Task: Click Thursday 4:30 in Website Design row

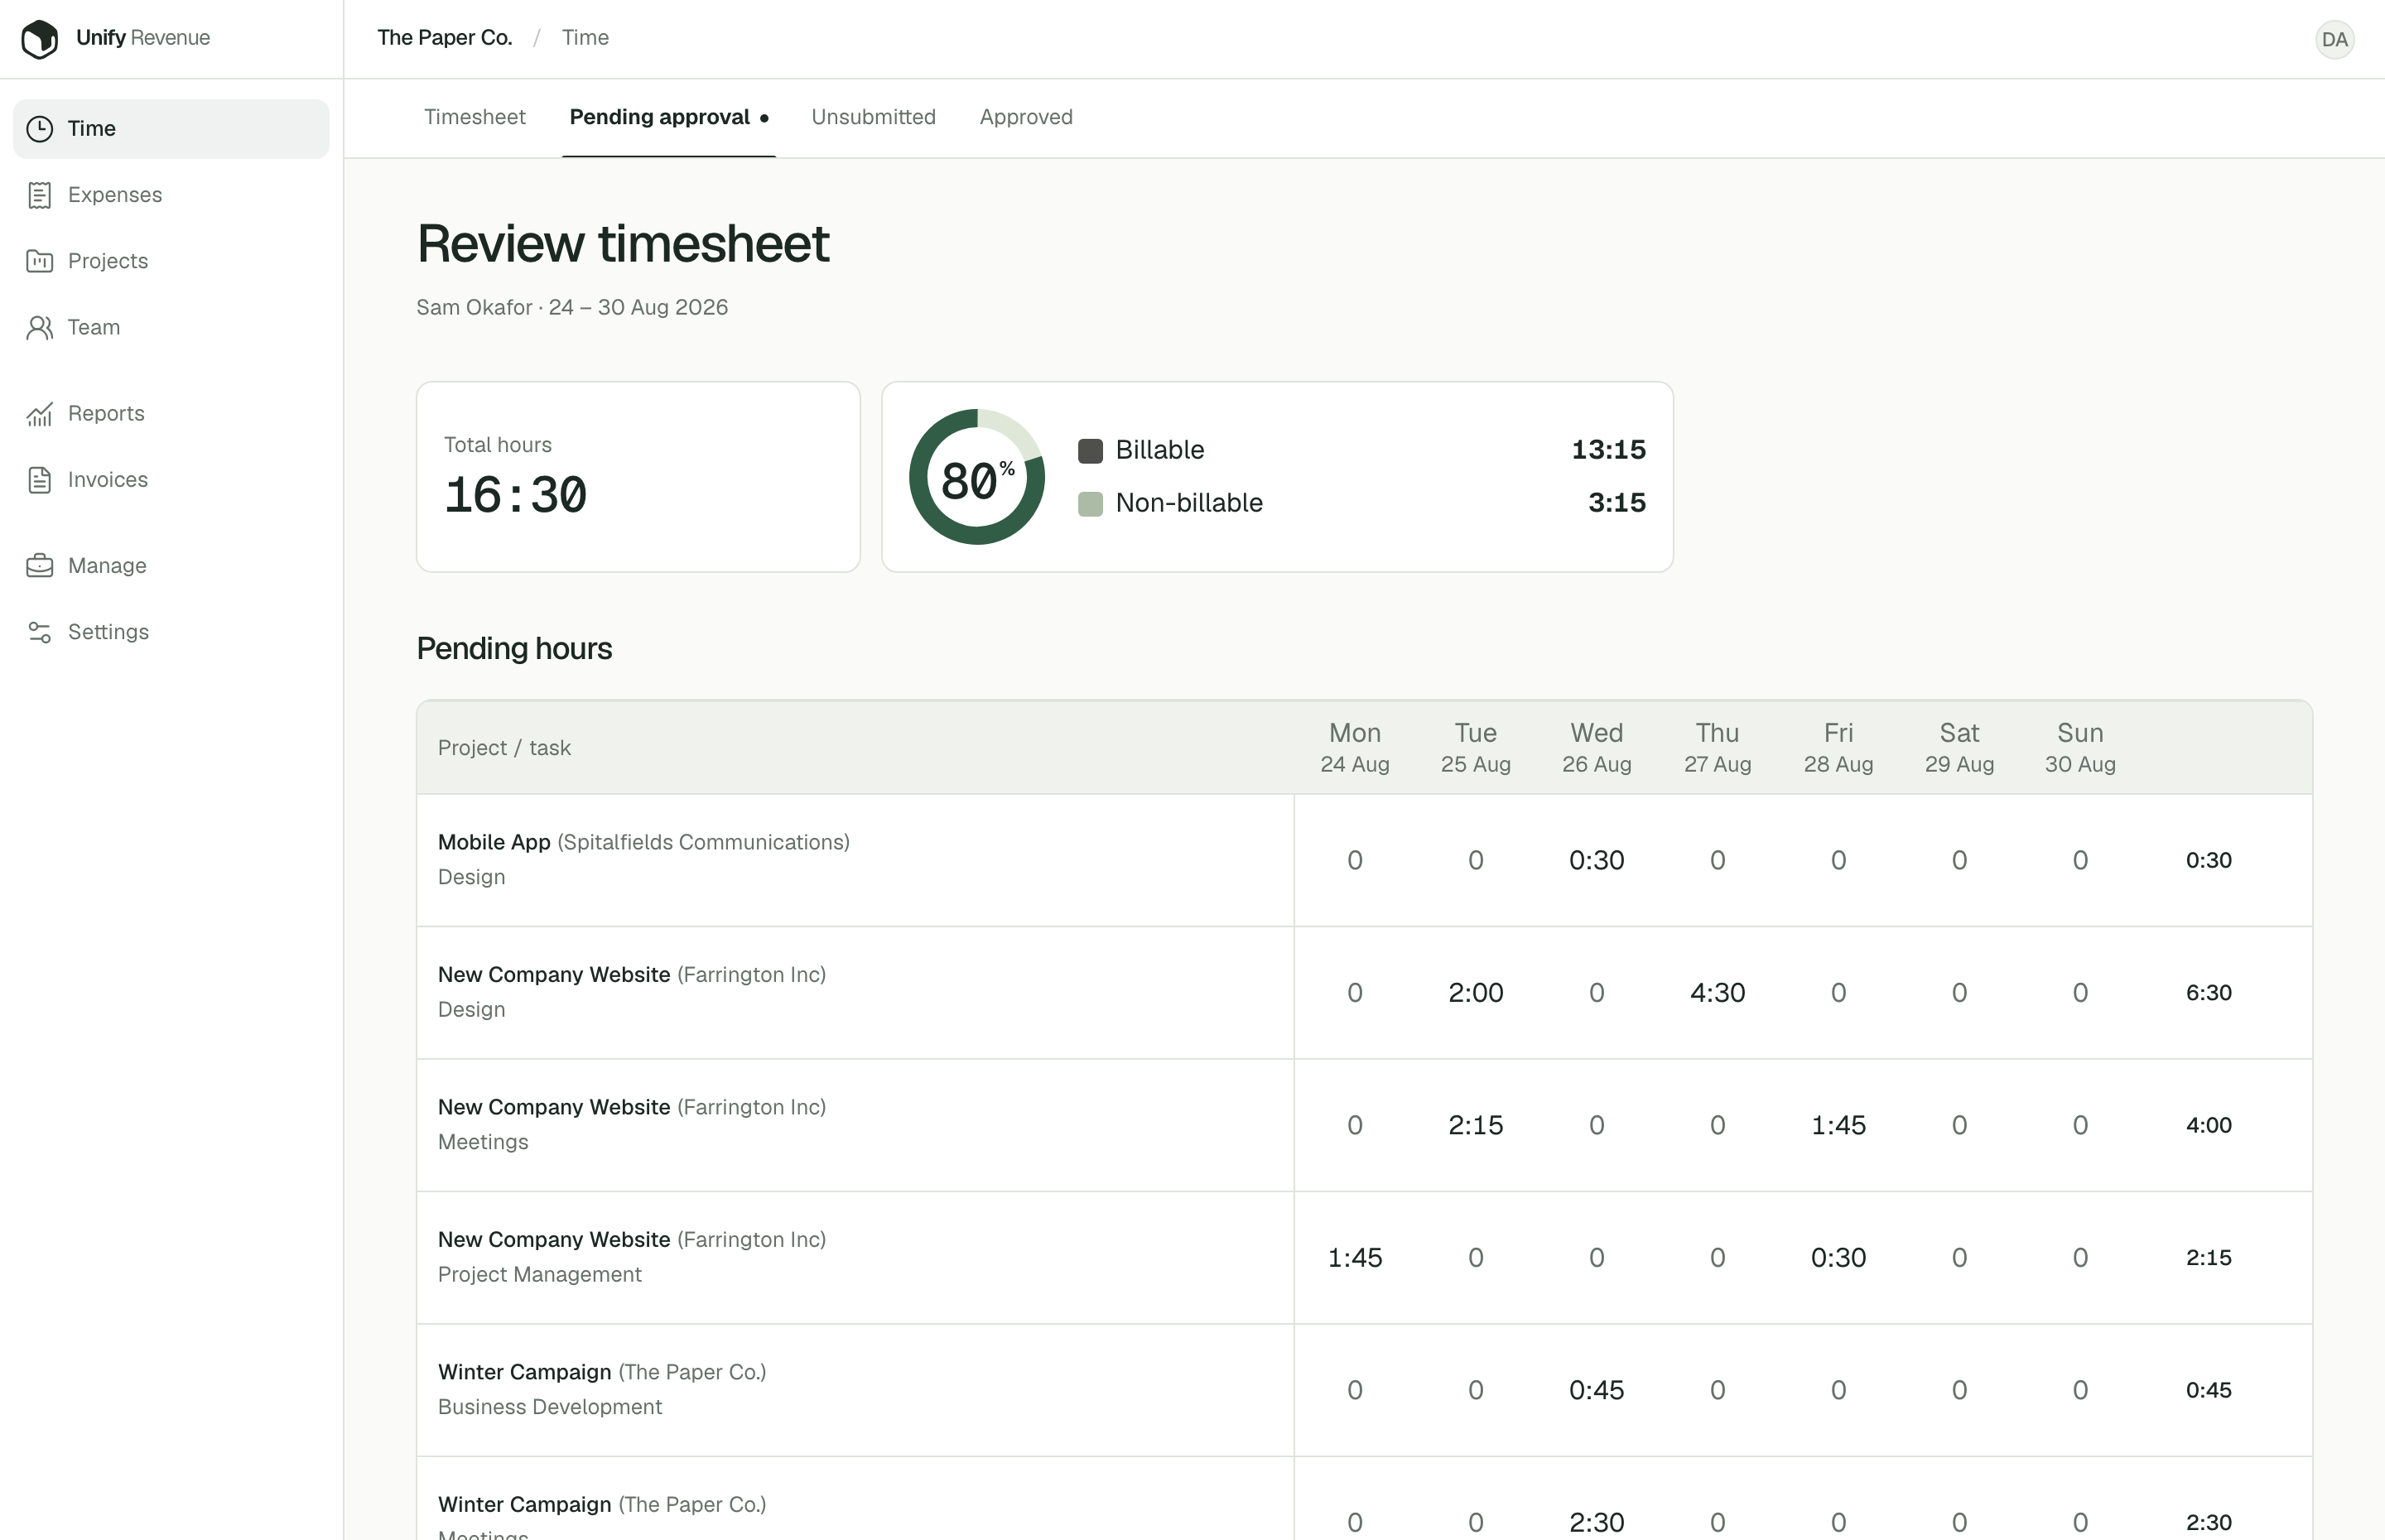Action: click(1717, 993)
